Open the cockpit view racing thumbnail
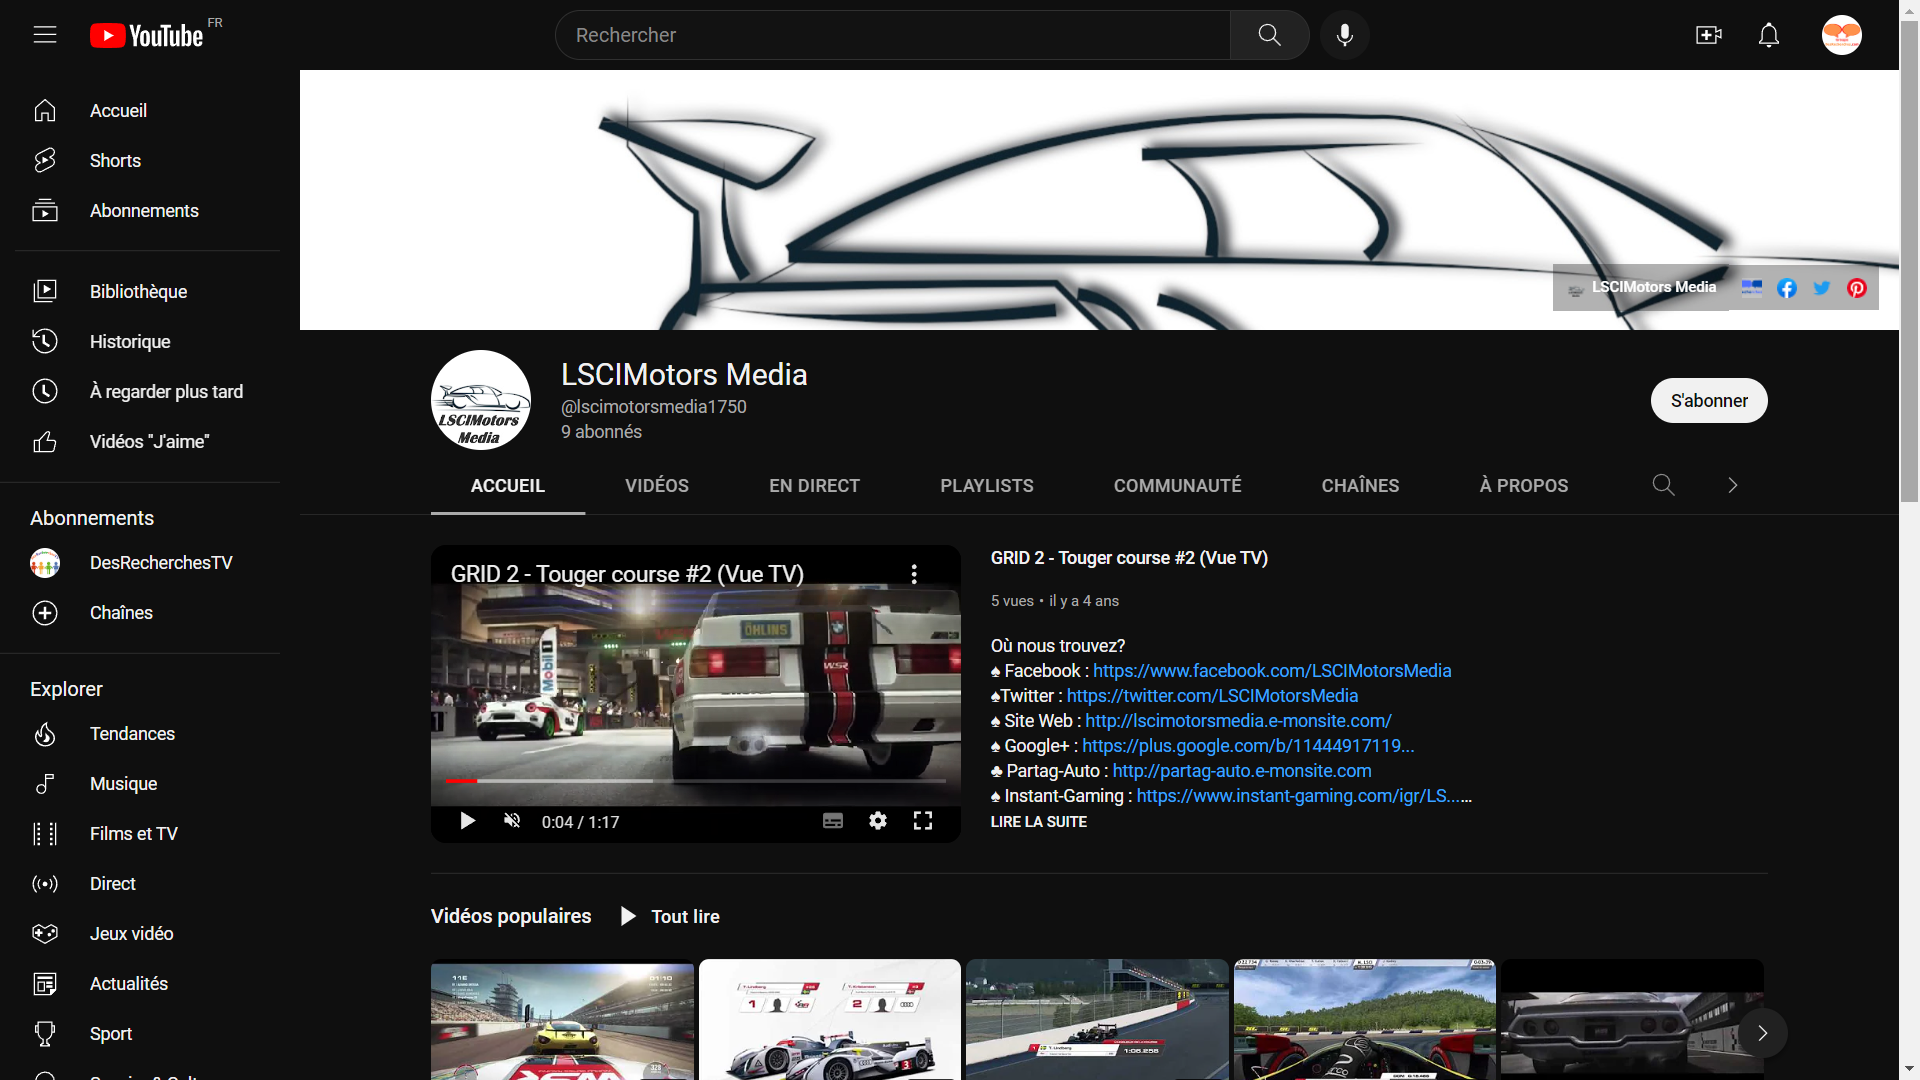The width and height of the screenshot is (1920, 1080). pyautogui.click(x=1365, y=1020)
